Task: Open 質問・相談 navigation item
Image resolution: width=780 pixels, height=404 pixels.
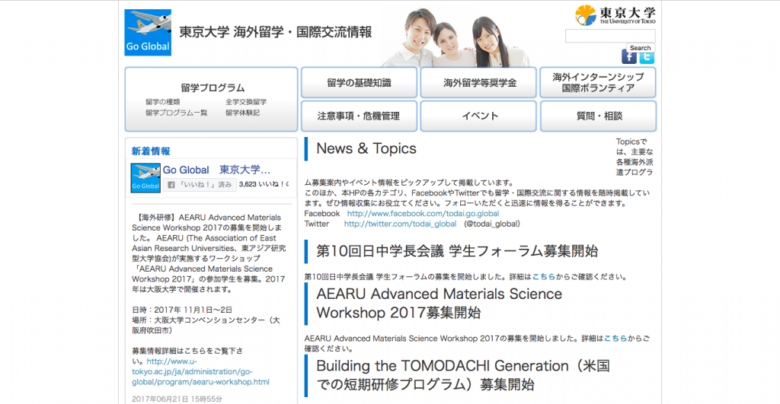Action: pyautogui.click(x=598, y=116)
